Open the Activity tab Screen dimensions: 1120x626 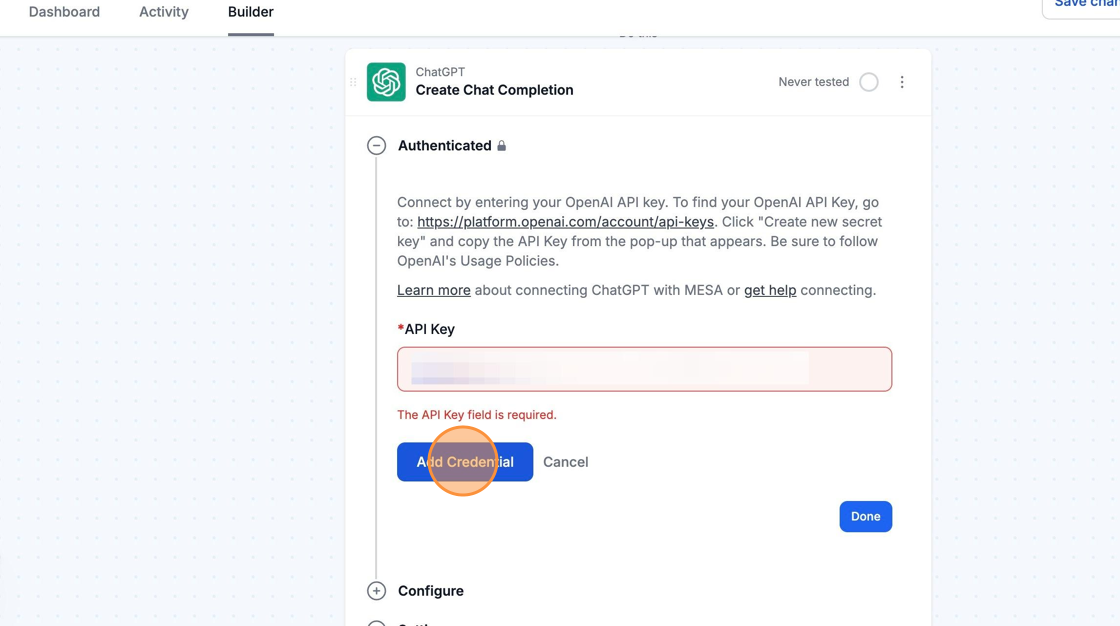[164, 12]
